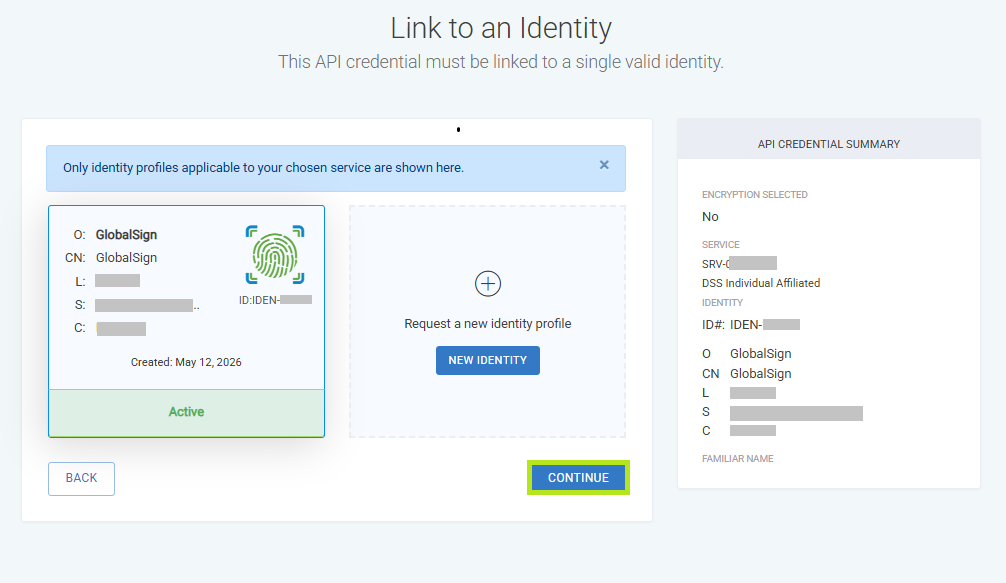Click the subtitle about single valid identity

coord(500,62)
